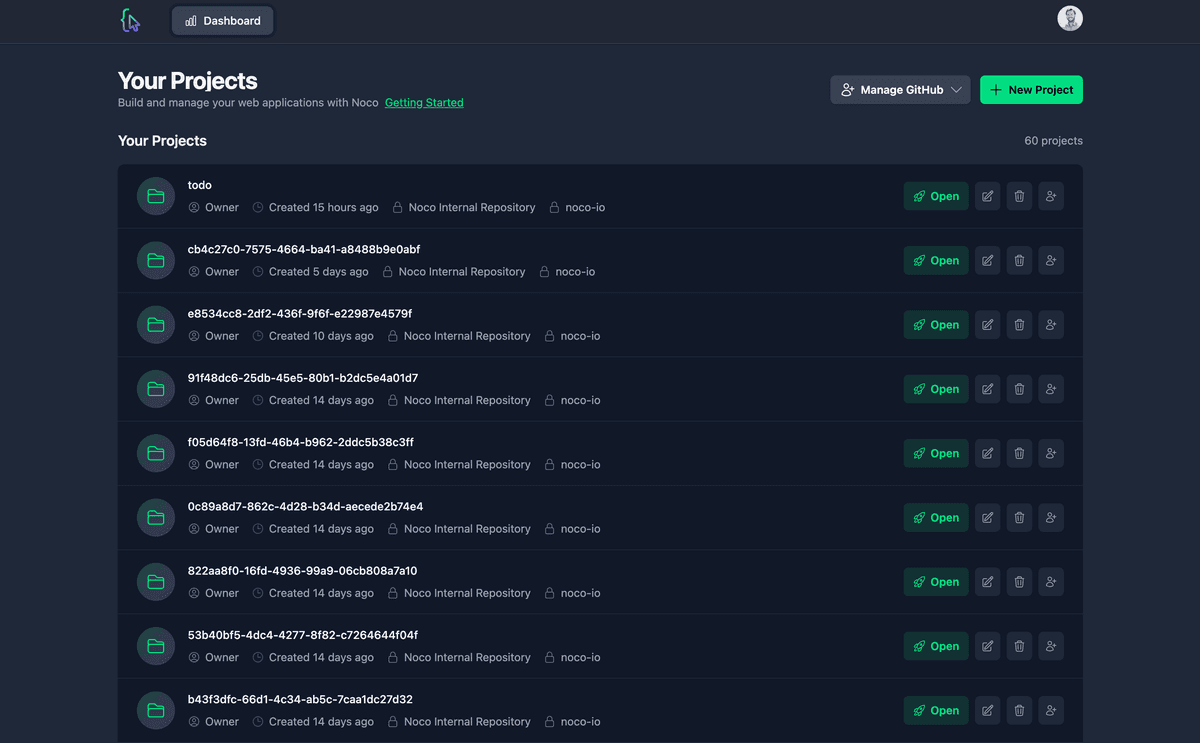This screenshot has height=743, width=1200.
Task: Open the Dashboard tab
Action: (222, 21)
